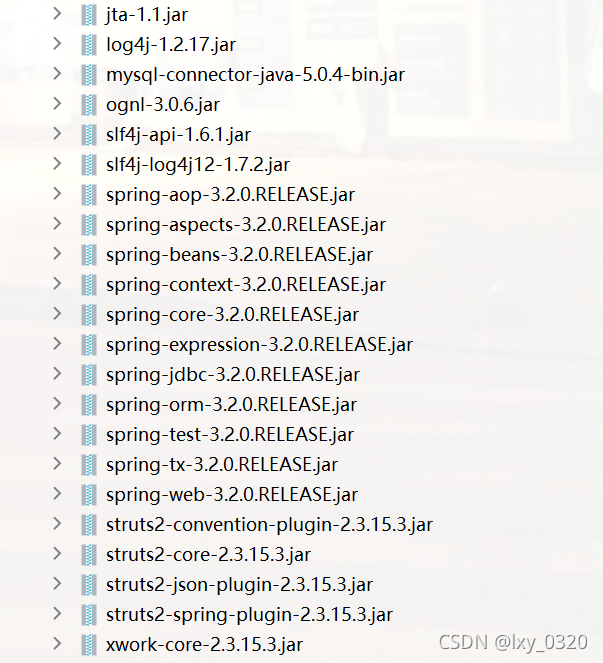Screen dimensions: 603x663
Task: Expand spring-tx-3.2.0.RELEASE.jar node
Action: [57, 464]
